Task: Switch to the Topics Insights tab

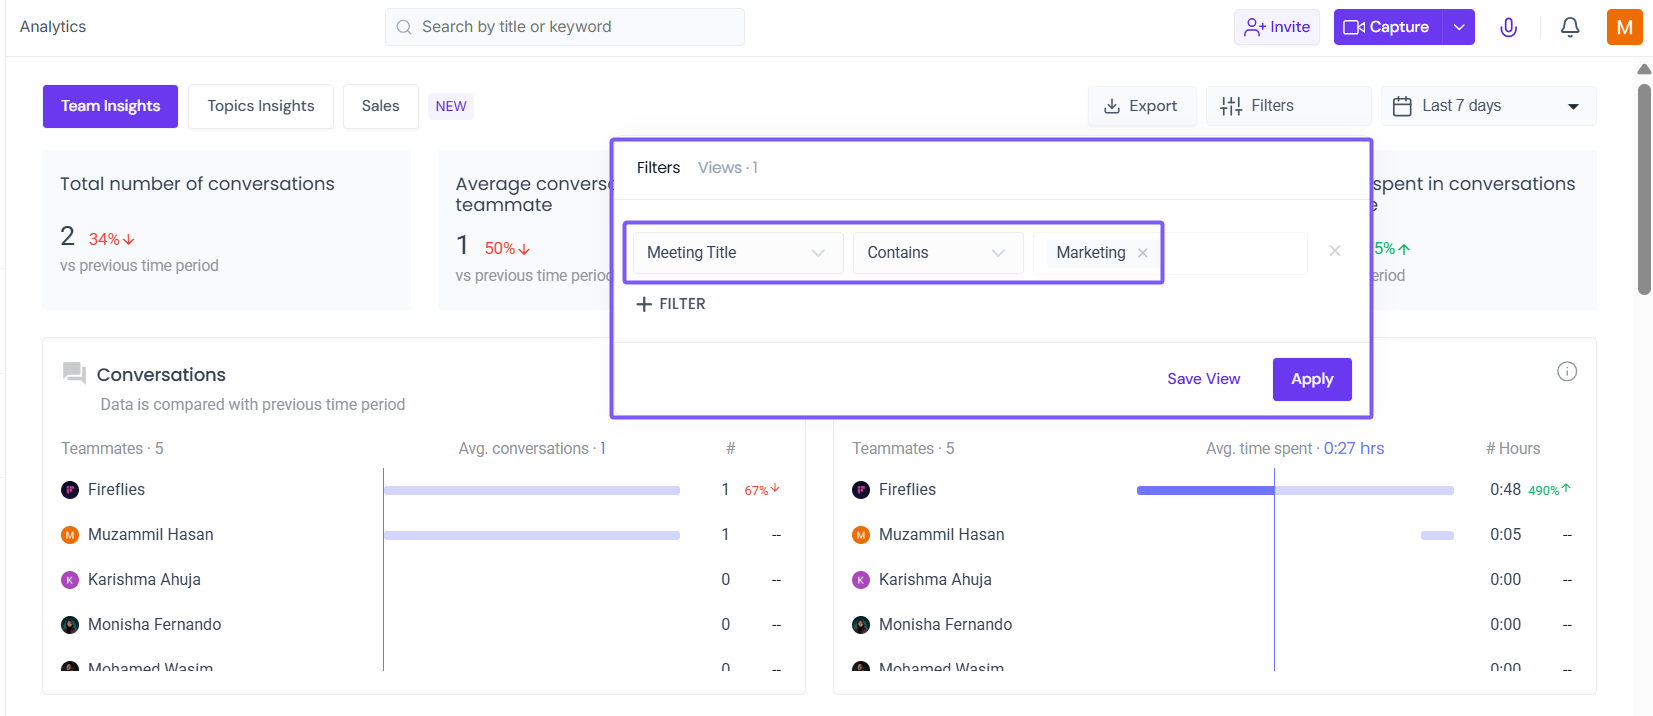Action: pyautogui.click(x=261, y=106)
